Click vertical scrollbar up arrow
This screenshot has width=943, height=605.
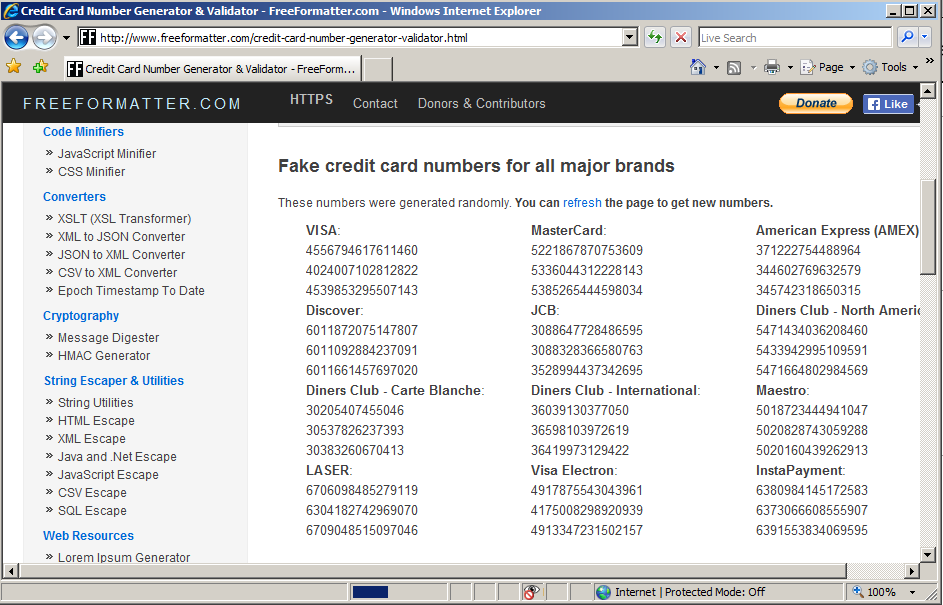click(928, 91)
